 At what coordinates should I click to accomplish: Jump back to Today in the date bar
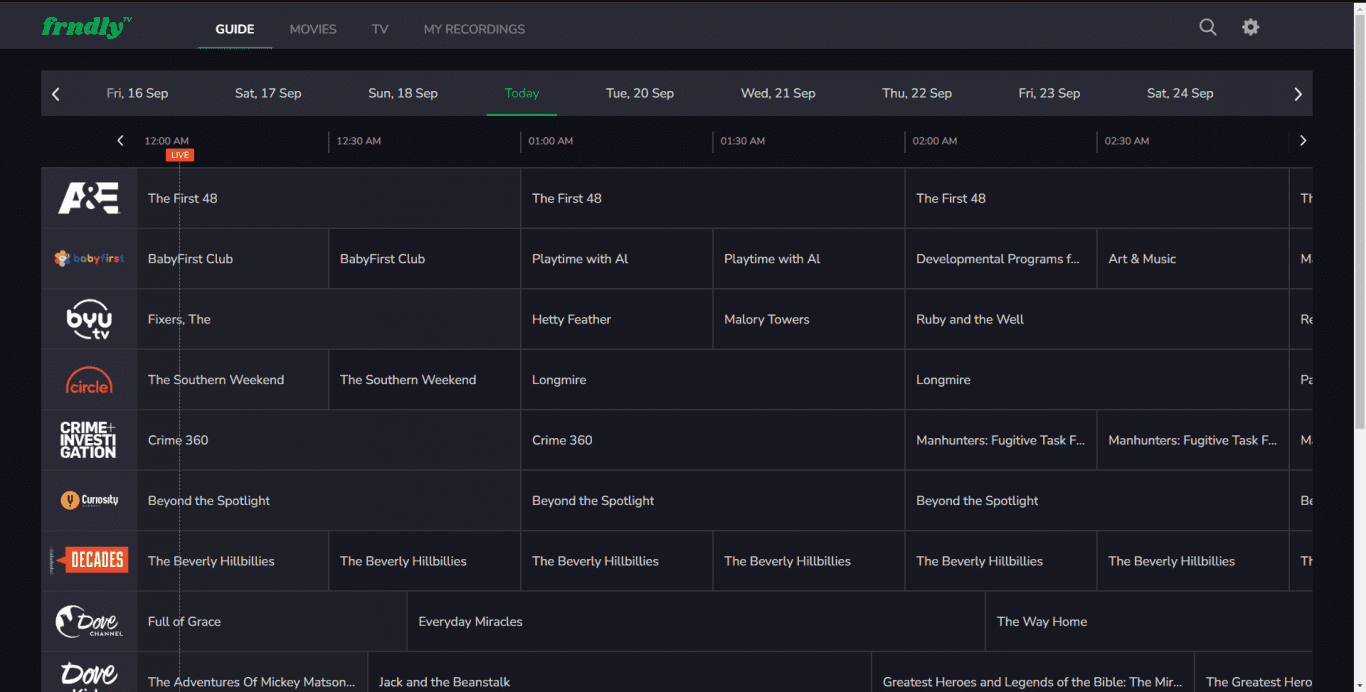pyautogui.click(x=521, y=93)
